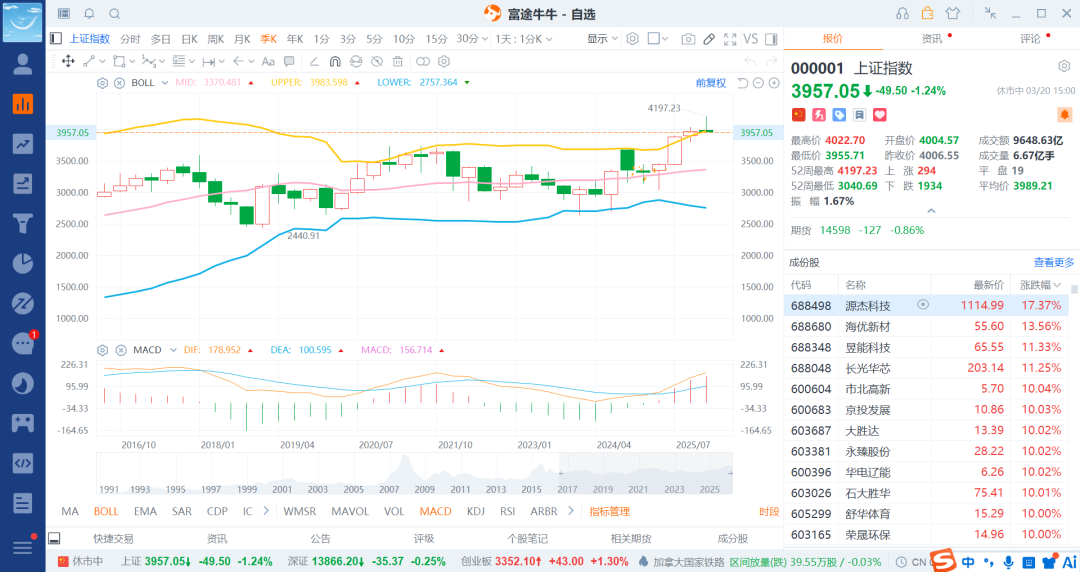Enter fullscreen chart mode
This screenshot has height=572, width=1080.
[729, 39]
